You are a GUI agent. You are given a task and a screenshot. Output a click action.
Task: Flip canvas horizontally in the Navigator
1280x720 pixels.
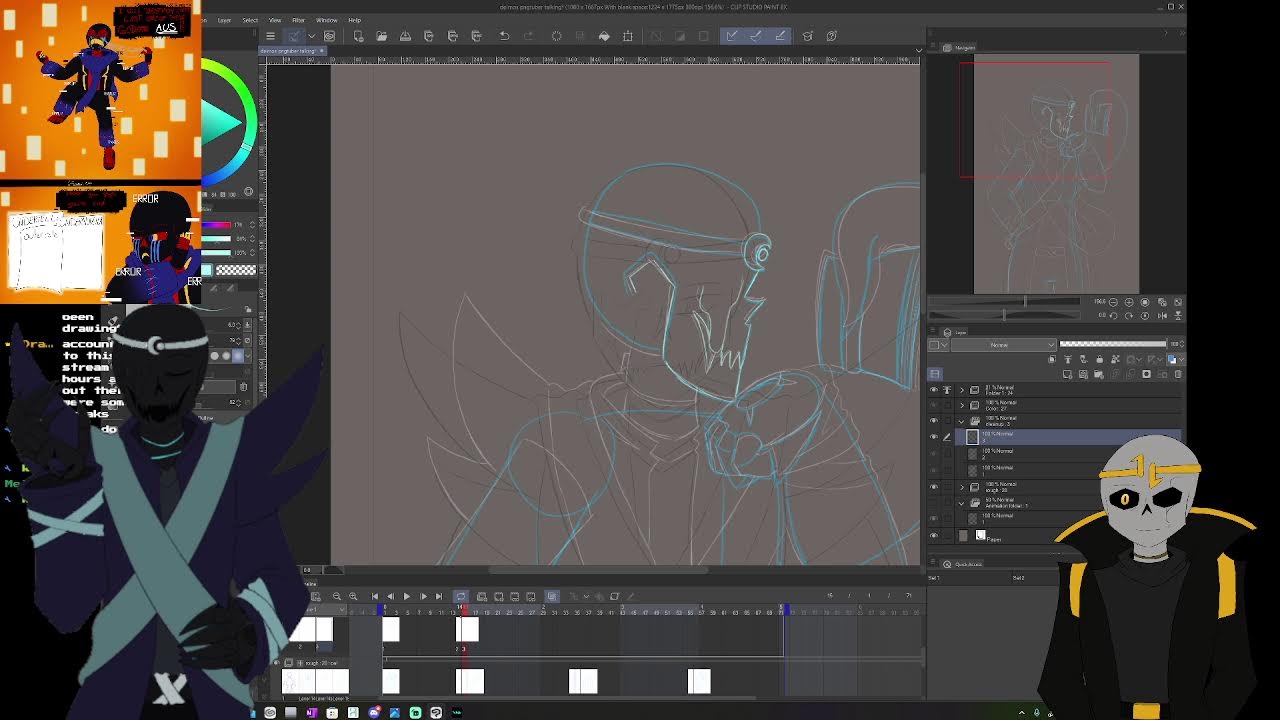pos(1162,316)
